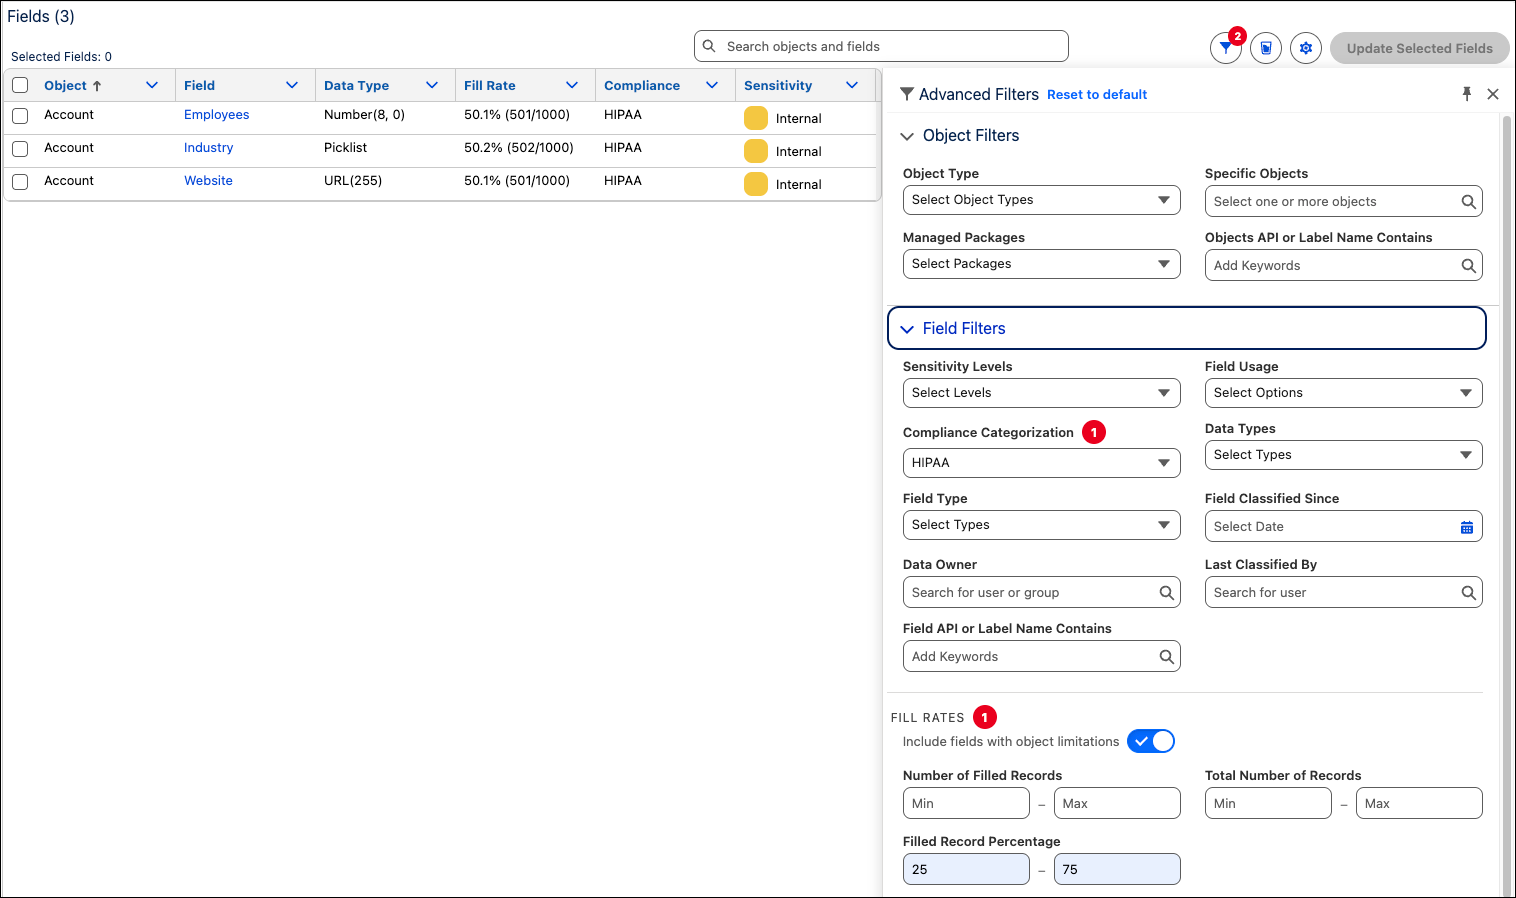Click search icon in Objects API Name field

point(1468,266)
